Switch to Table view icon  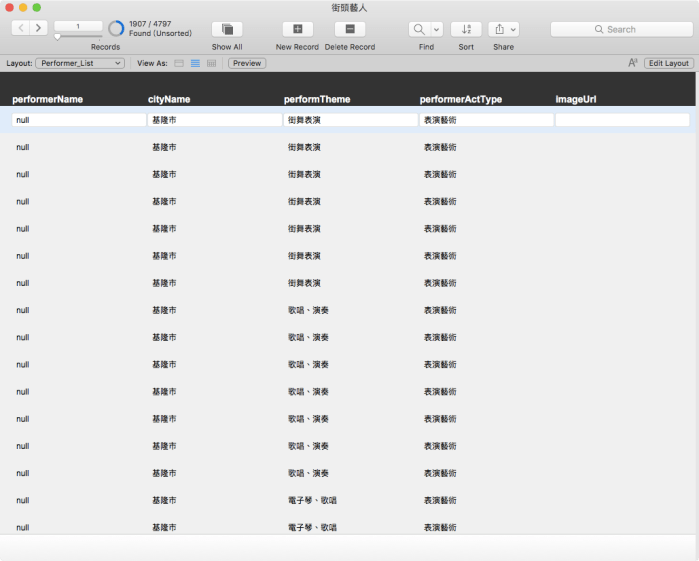point(211,63)
